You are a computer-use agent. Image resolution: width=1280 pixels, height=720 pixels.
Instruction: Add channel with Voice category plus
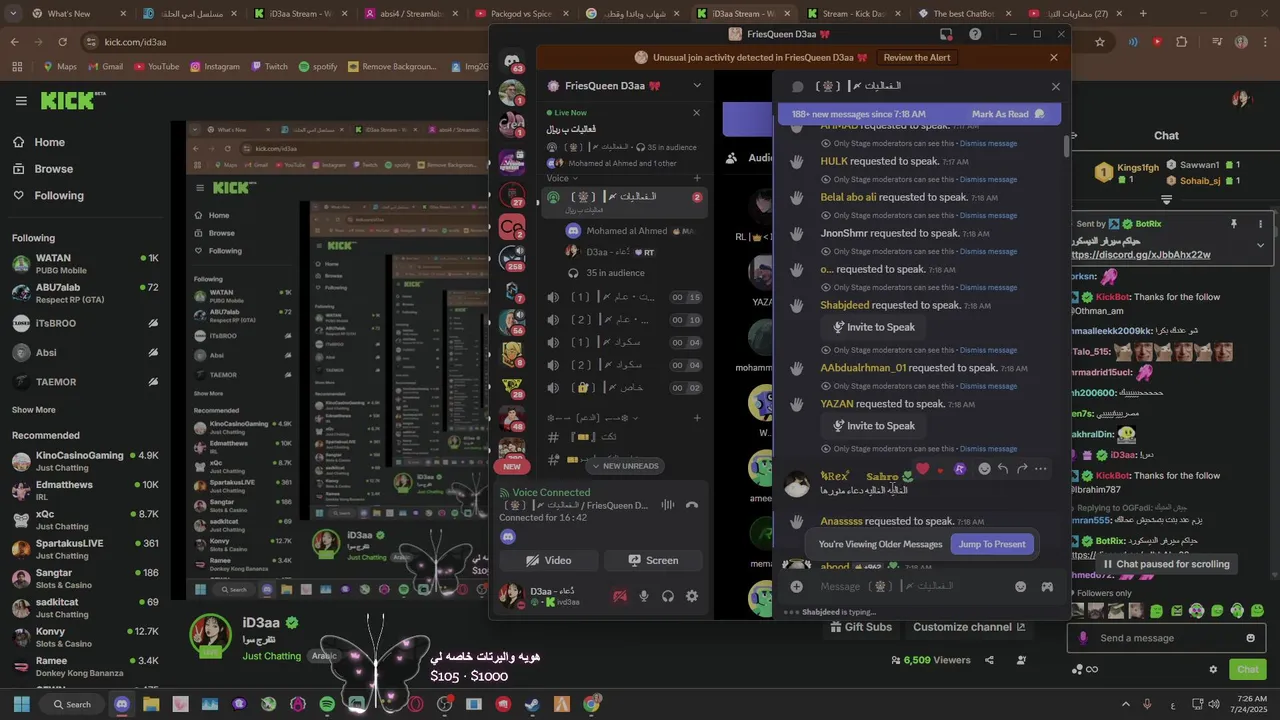[x=697, y=178]
